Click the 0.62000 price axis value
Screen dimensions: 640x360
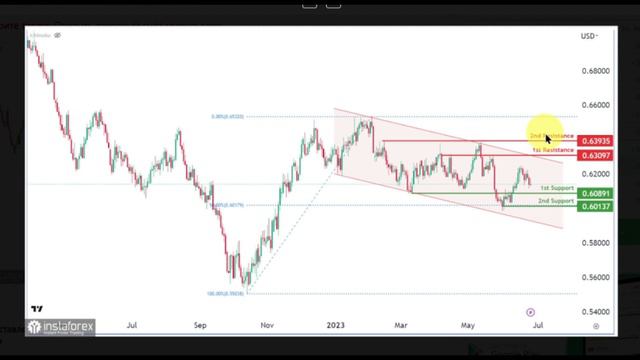tap(596, 174)
